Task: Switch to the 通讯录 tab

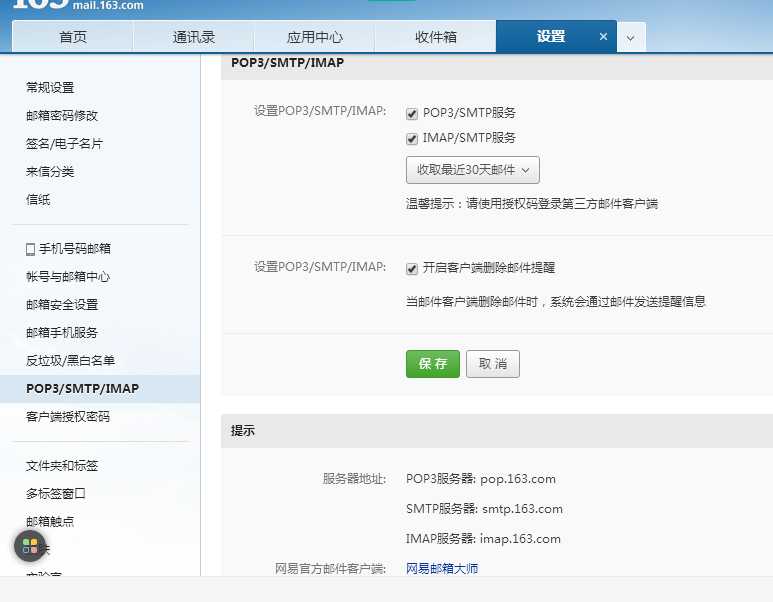Action: 194,37
